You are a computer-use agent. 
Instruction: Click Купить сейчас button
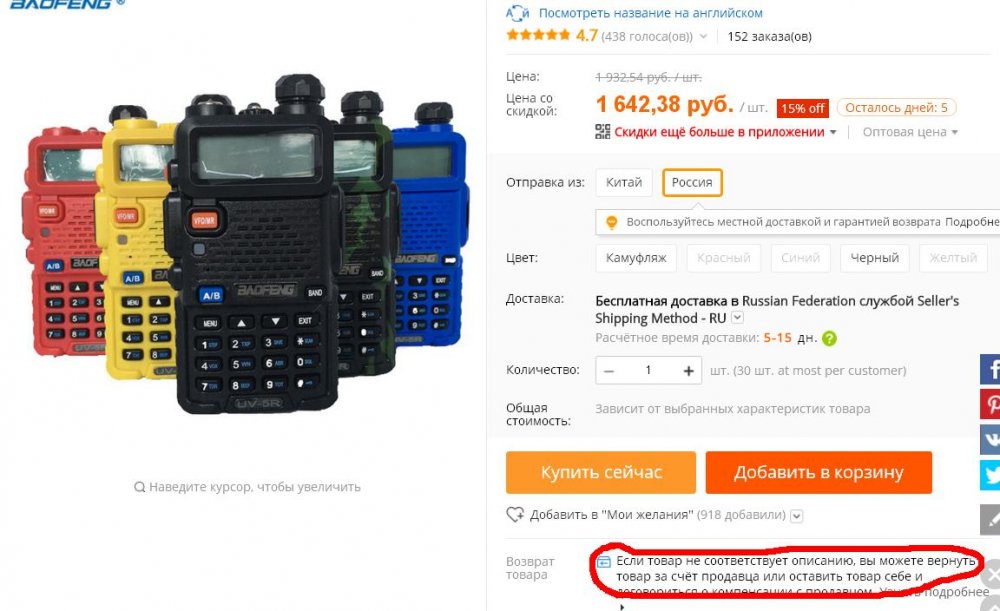pyautogui.click(x=601, y=473)
